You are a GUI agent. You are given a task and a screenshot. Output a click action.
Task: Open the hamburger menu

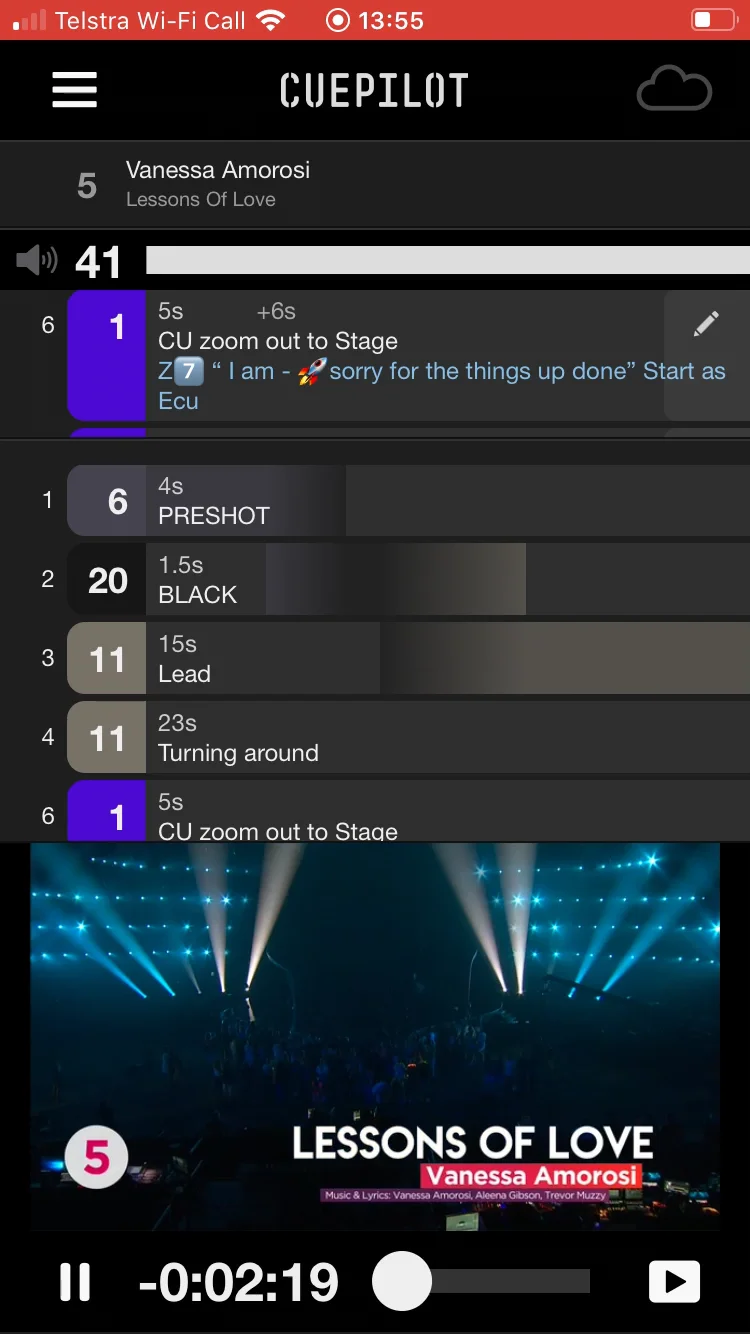(75, 90)
